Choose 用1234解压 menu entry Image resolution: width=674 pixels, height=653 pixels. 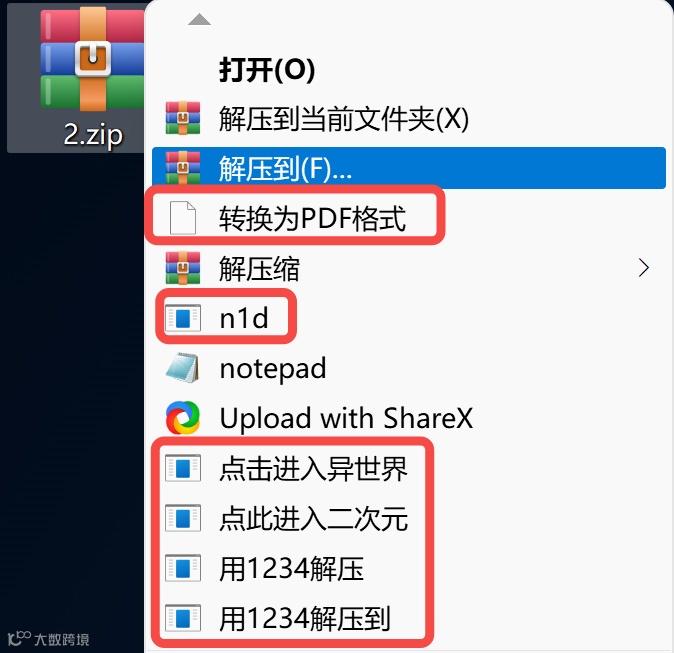point(291,568)
